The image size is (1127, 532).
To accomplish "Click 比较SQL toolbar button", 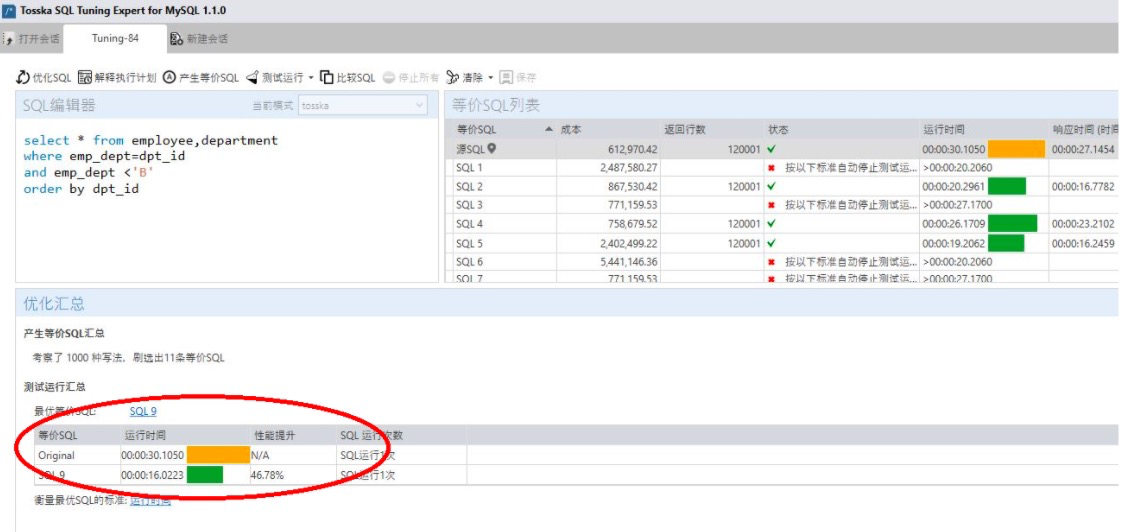I will point(348,78).
